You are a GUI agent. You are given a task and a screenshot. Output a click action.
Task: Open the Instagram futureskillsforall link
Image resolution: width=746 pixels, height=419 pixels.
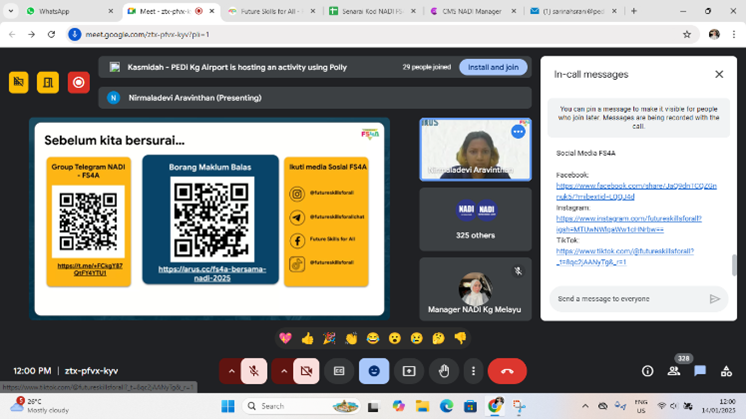coord(628,224)
